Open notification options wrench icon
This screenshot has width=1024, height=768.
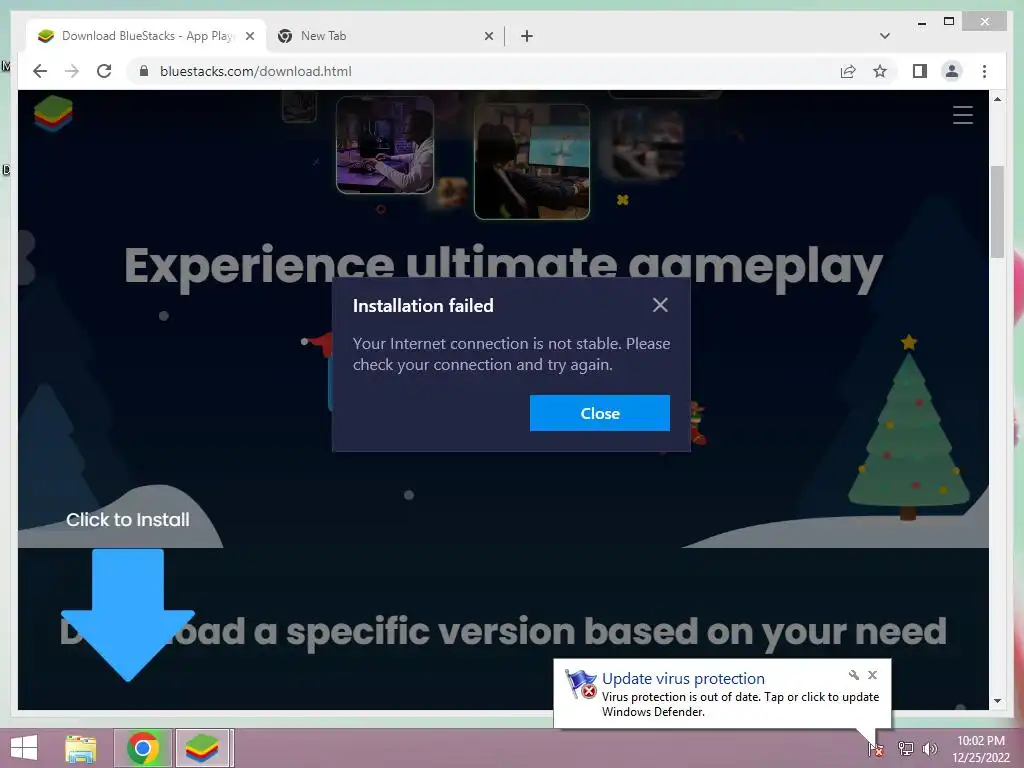(x=854, y=675)
